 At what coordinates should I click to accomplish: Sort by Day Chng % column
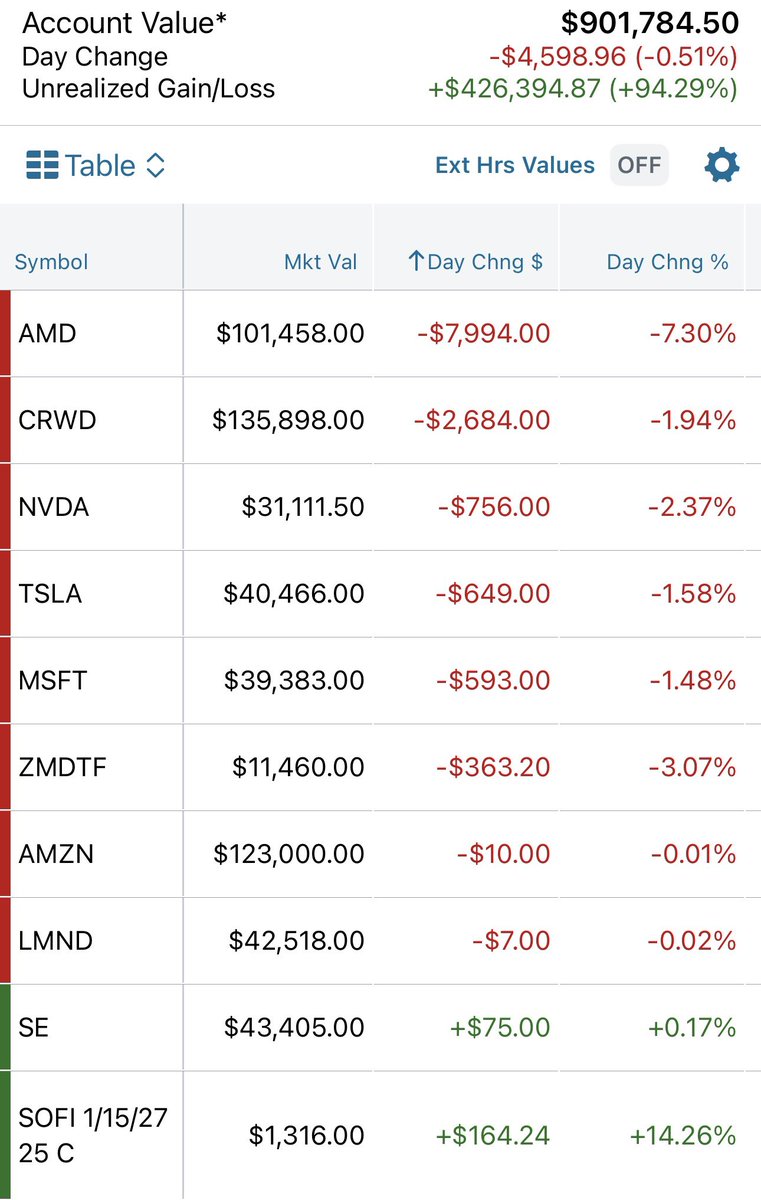point(667,262)
